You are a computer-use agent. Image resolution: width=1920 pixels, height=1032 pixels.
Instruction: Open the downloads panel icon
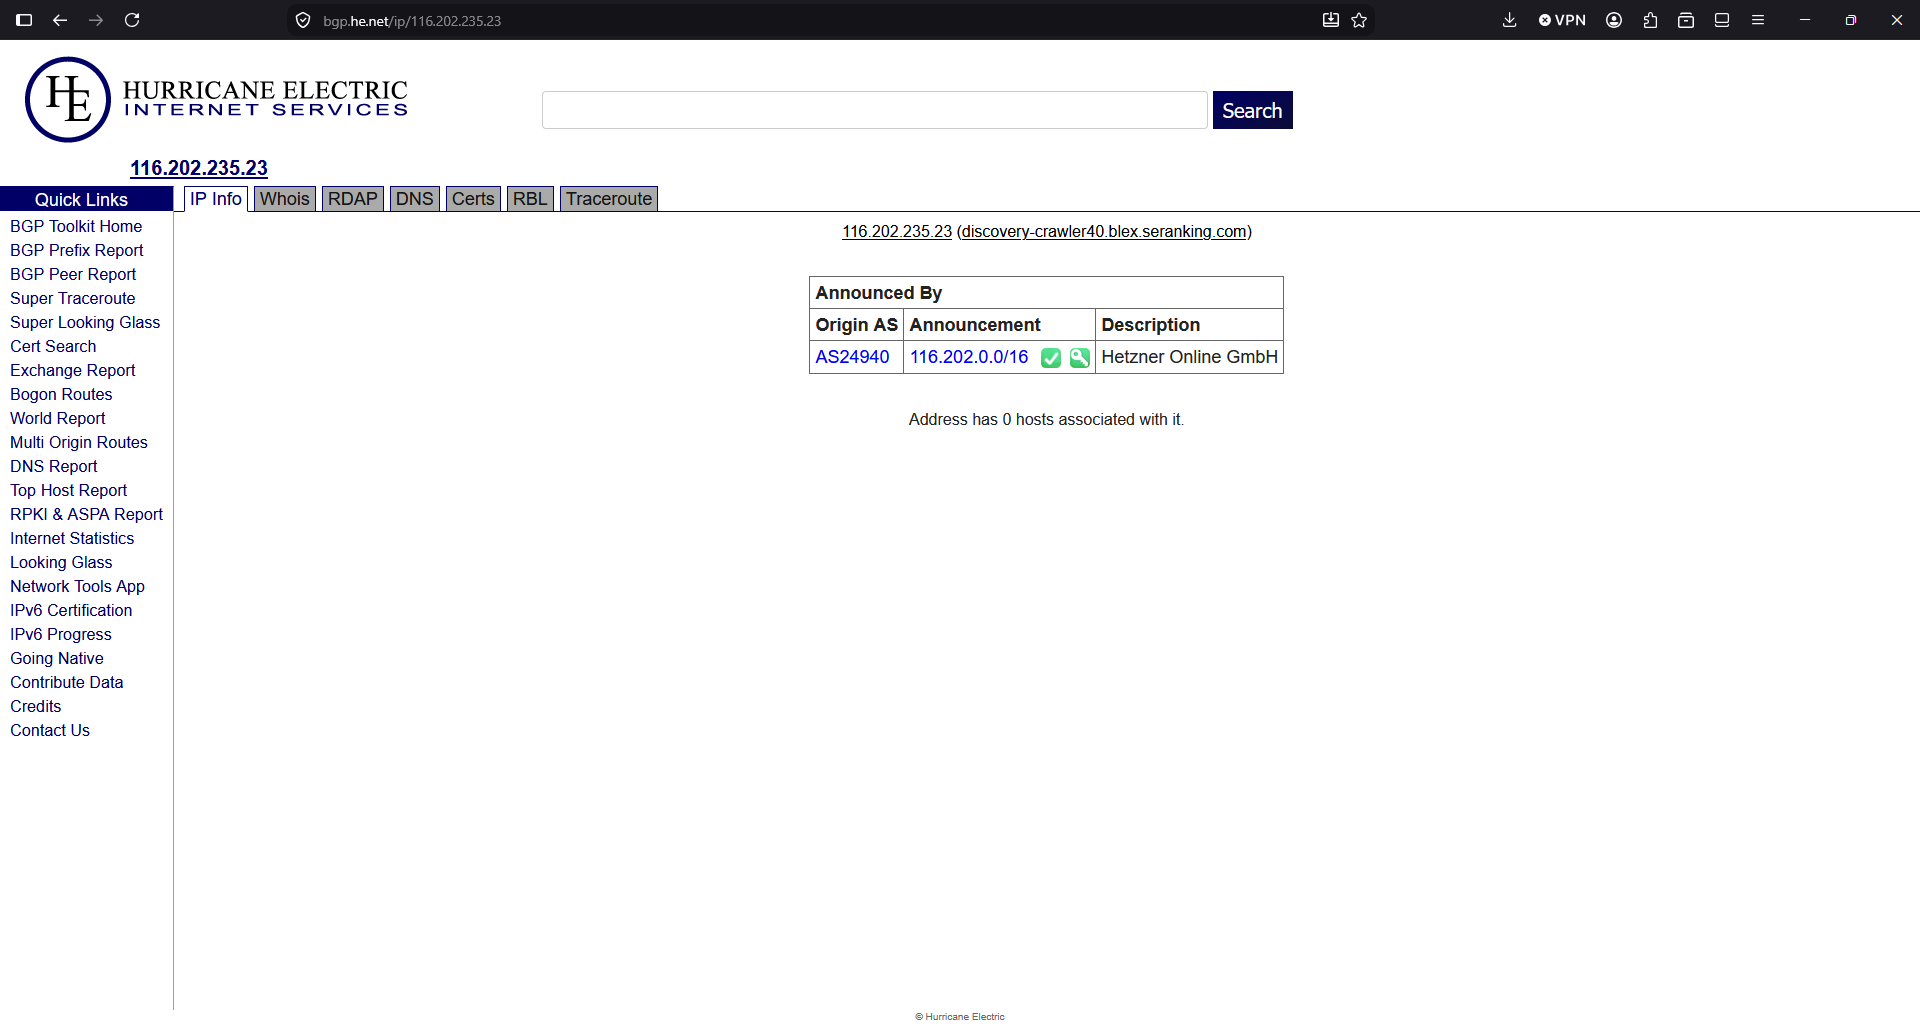(1510, 20)
